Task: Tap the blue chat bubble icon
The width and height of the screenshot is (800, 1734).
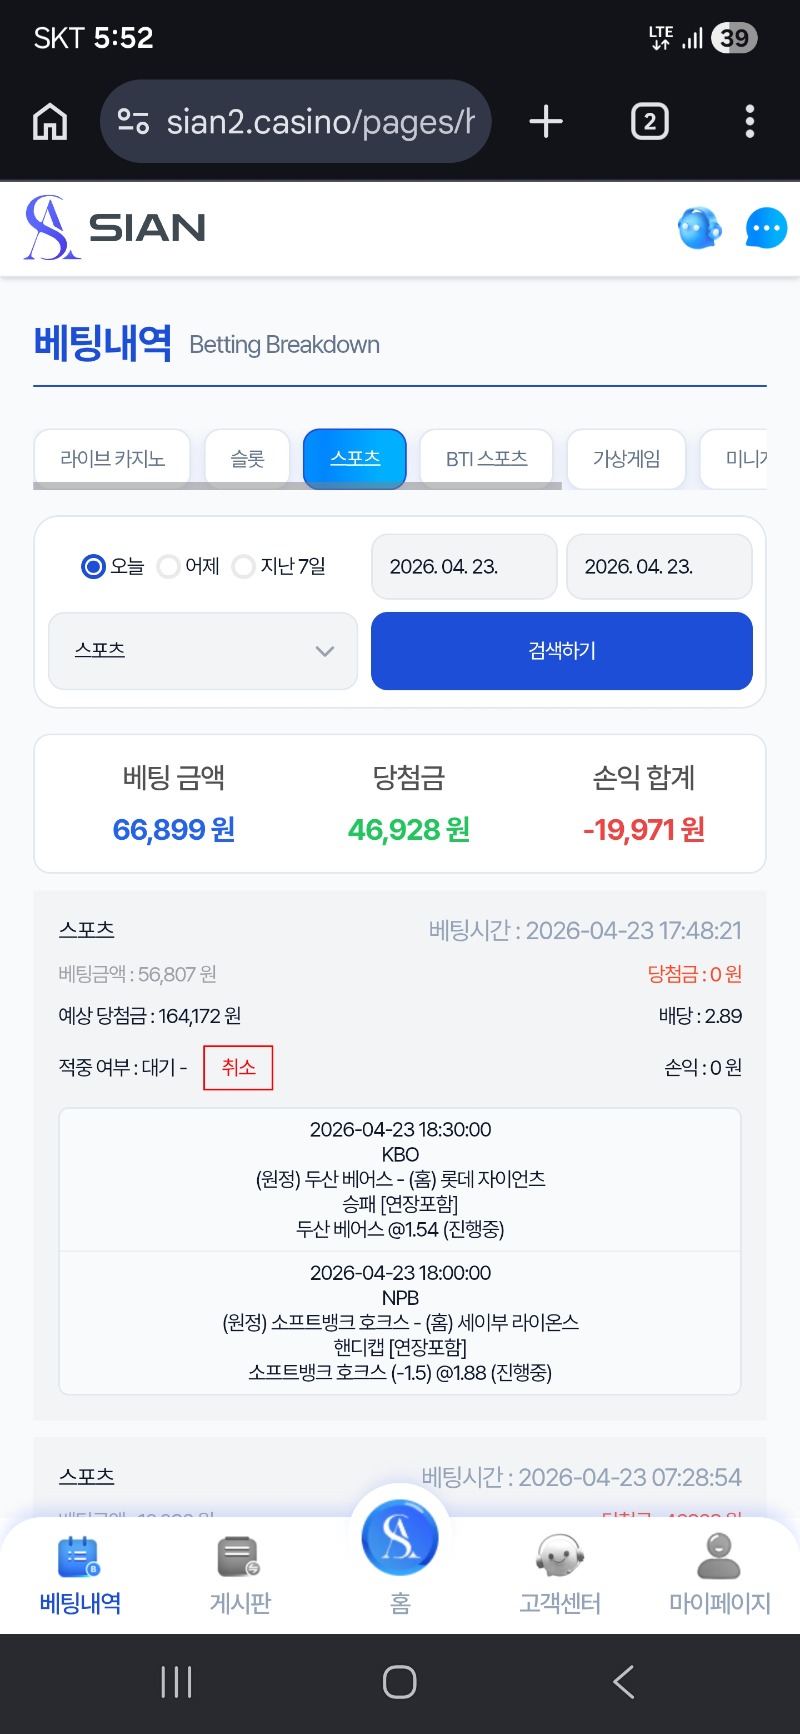Action: tap(766, 229)
